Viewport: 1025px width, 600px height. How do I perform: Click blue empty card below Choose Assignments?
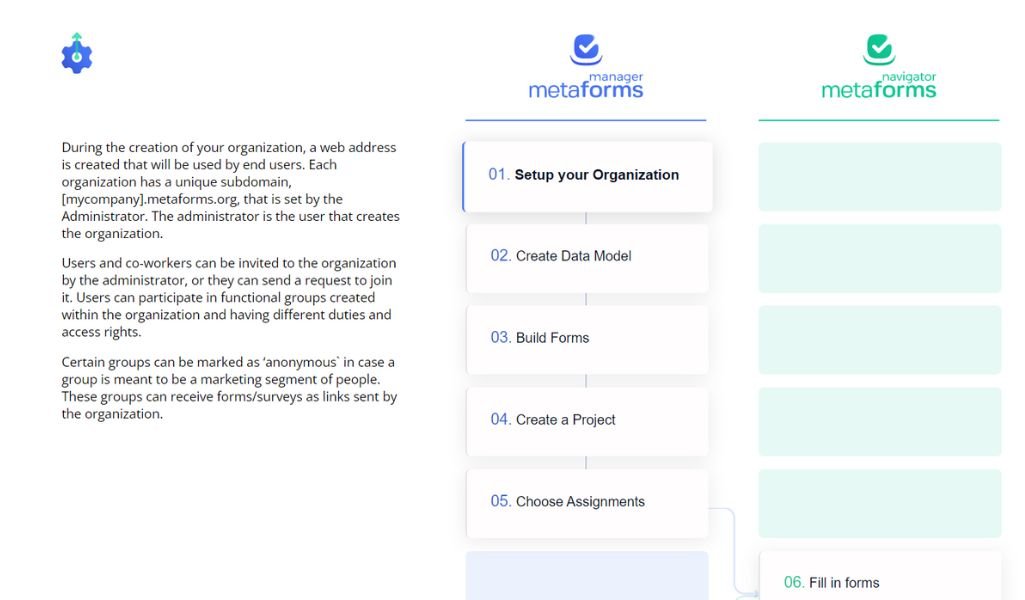point(587,576)
